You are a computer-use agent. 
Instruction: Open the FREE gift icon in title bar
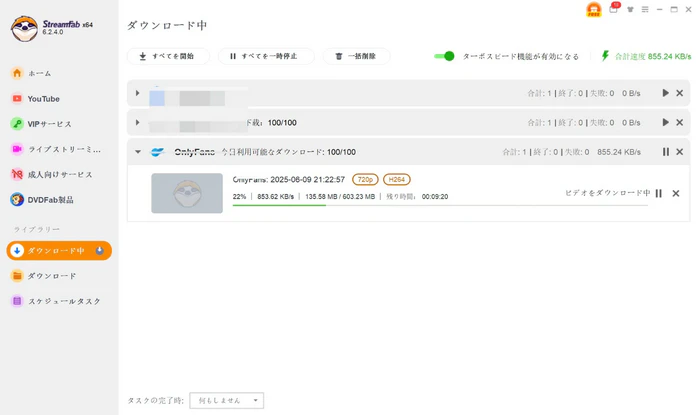[595, 10]
